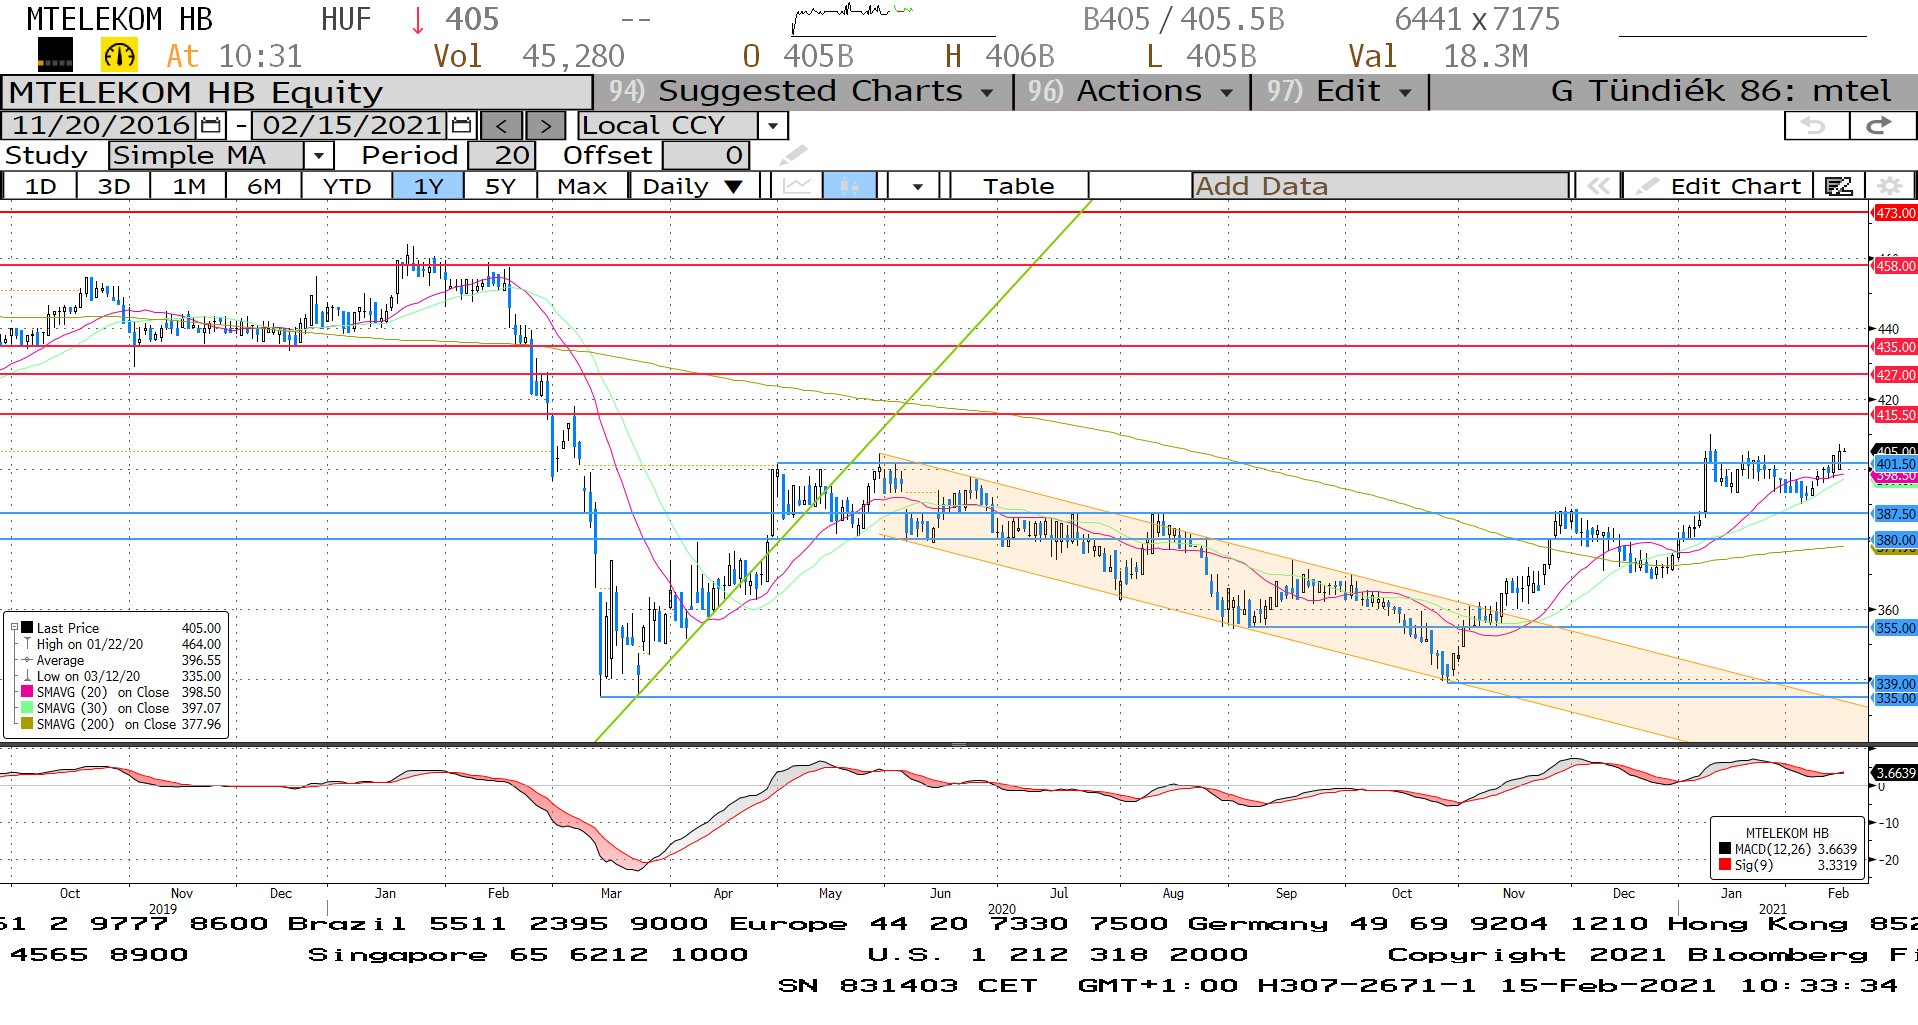This screenshot has height=1025, width=1918.
Task: Expand the Local CCY currency dropdown
Action: click(772, 126)
